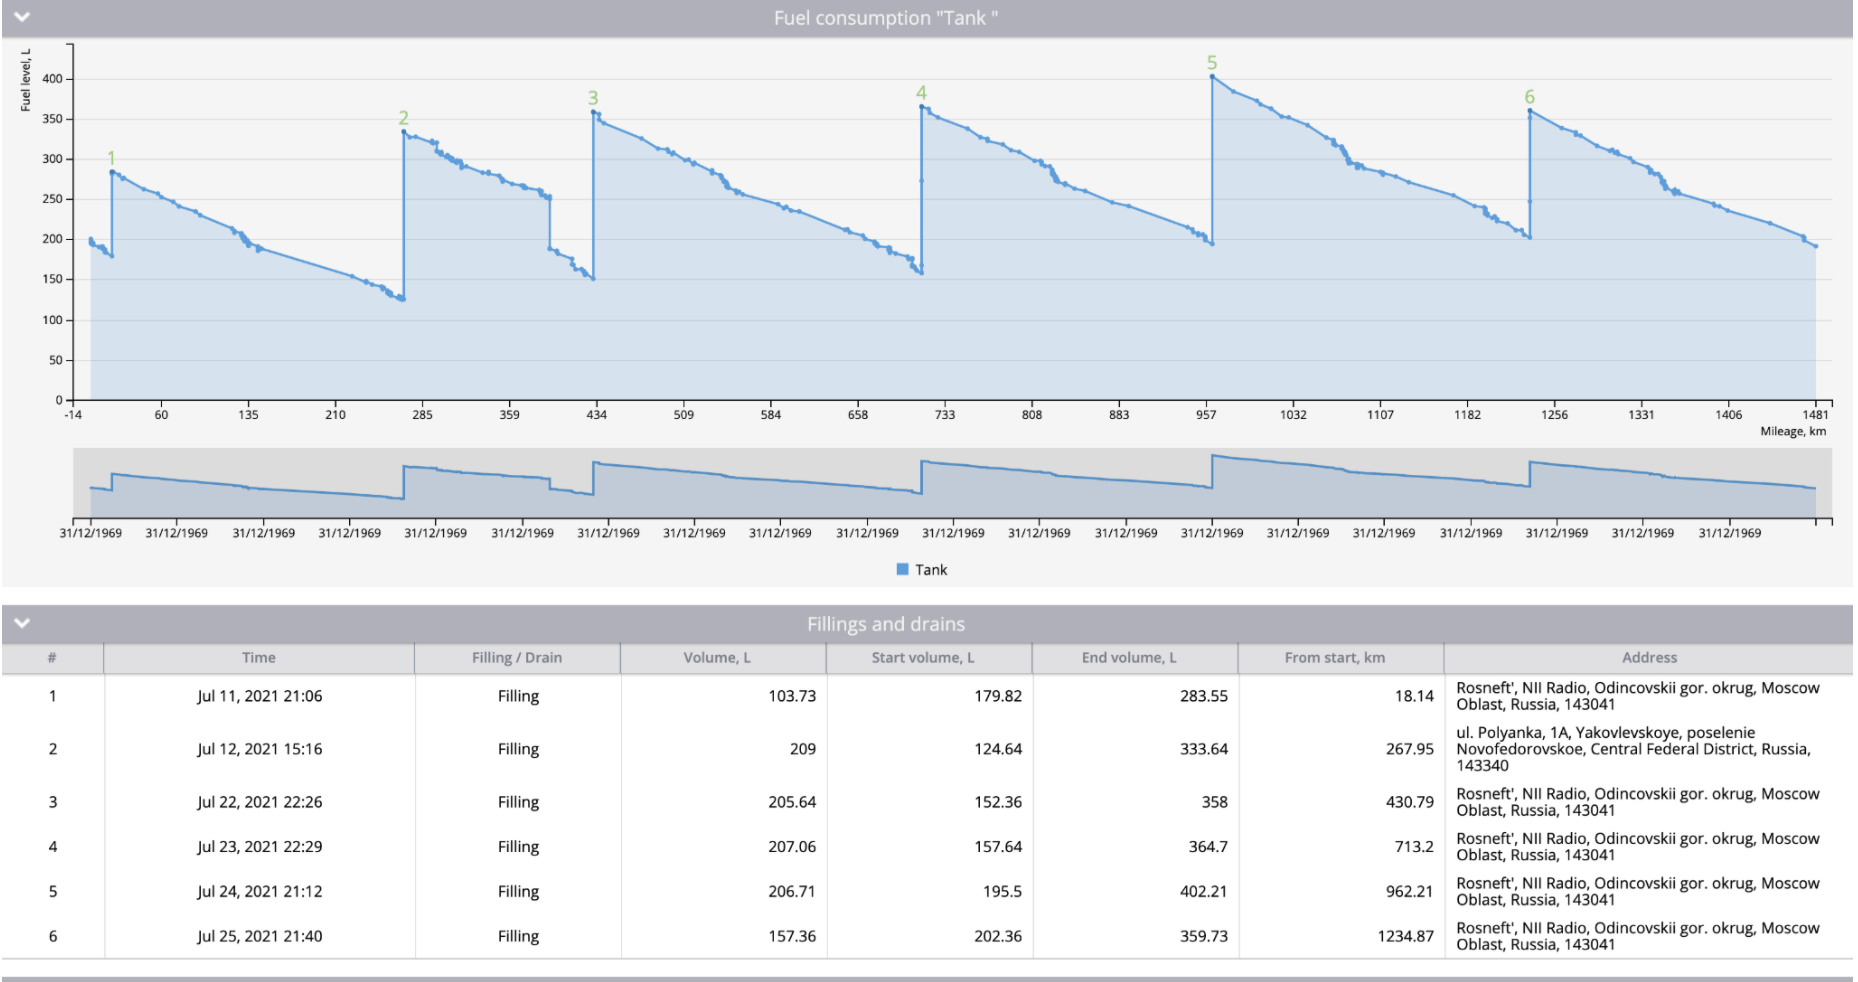The image size is (1858, 982).
Task: Click end volume value 402.21
Action: pos(1204,892)
